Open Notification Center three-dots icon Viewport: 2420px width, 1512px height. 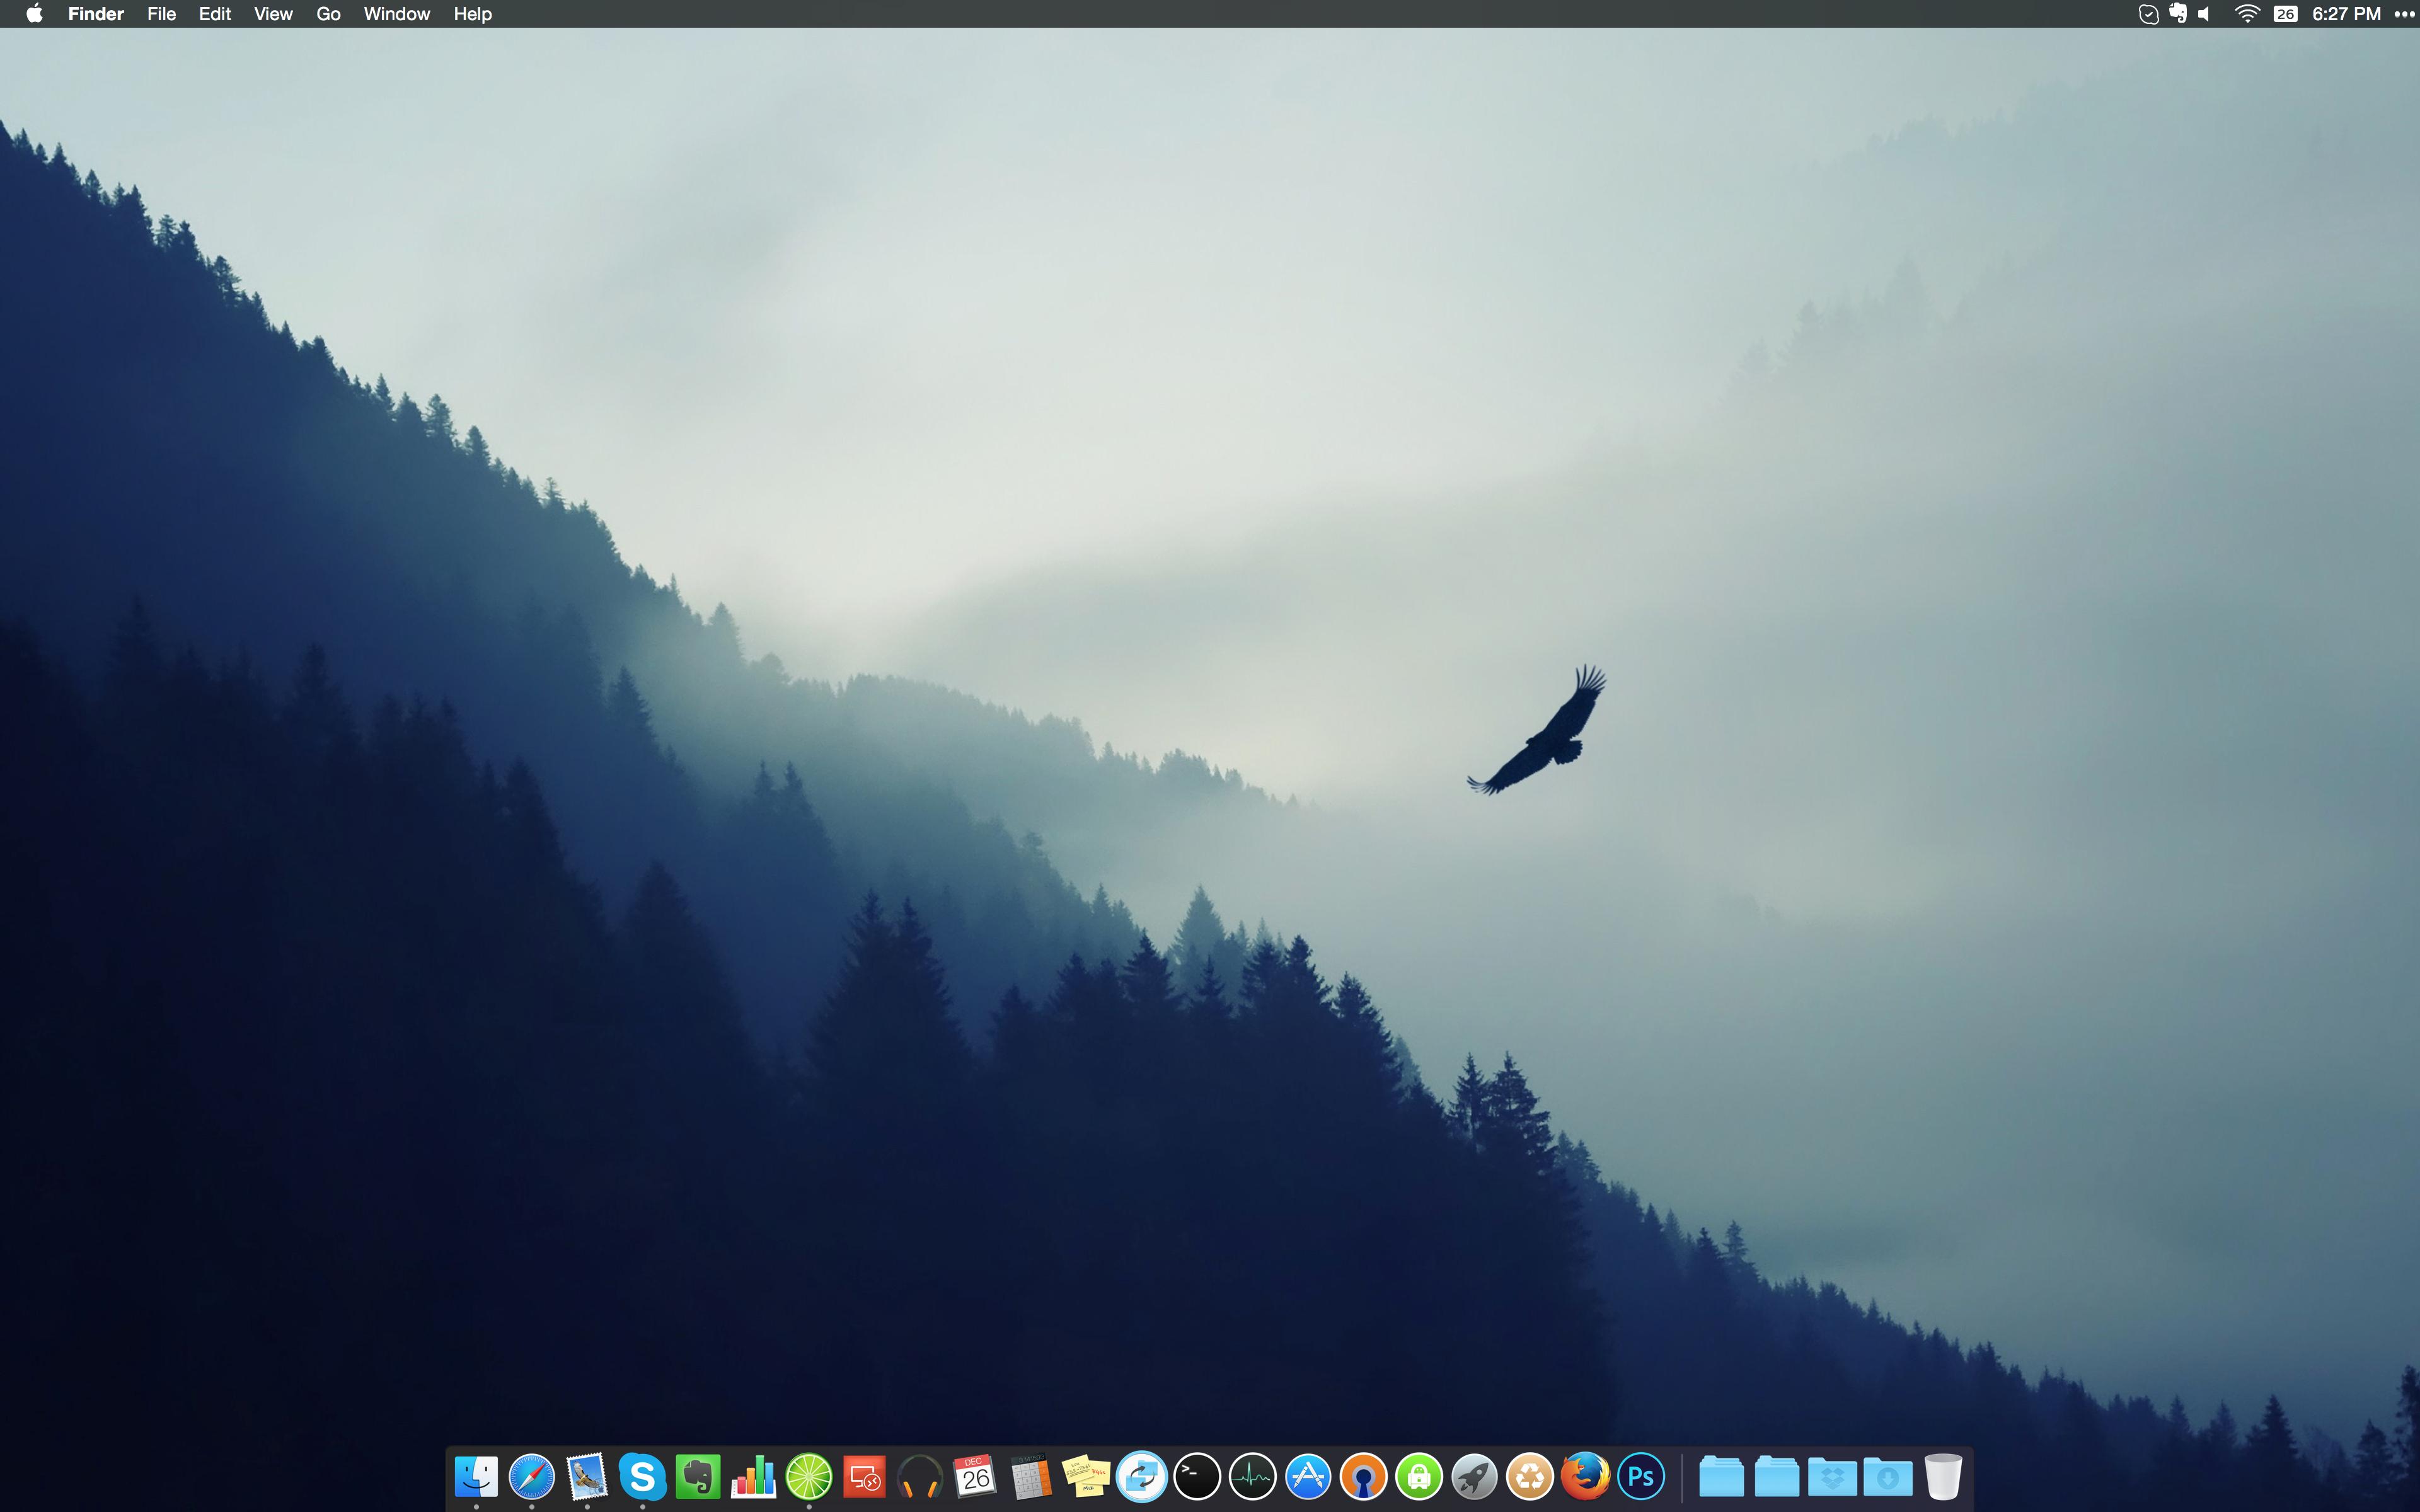[x=2404, y=14]
